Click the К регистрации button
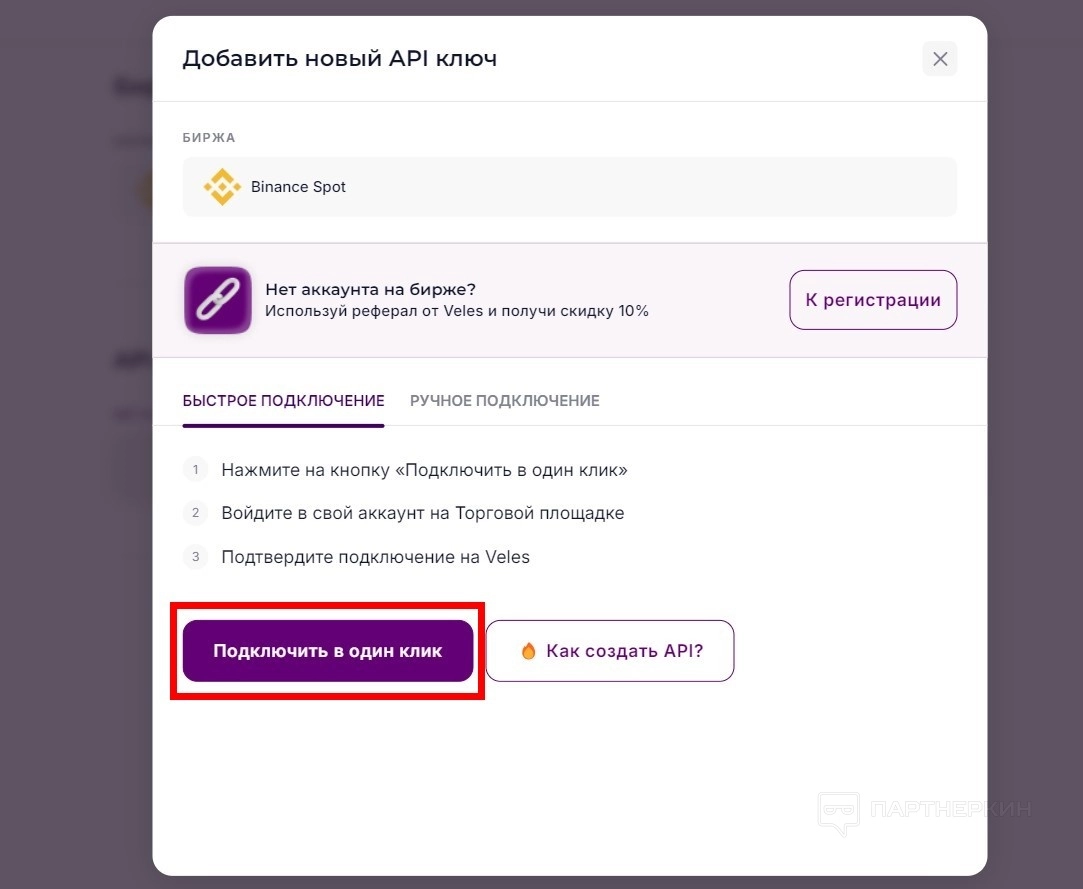1083x889 pixels. tap(873, 300)
